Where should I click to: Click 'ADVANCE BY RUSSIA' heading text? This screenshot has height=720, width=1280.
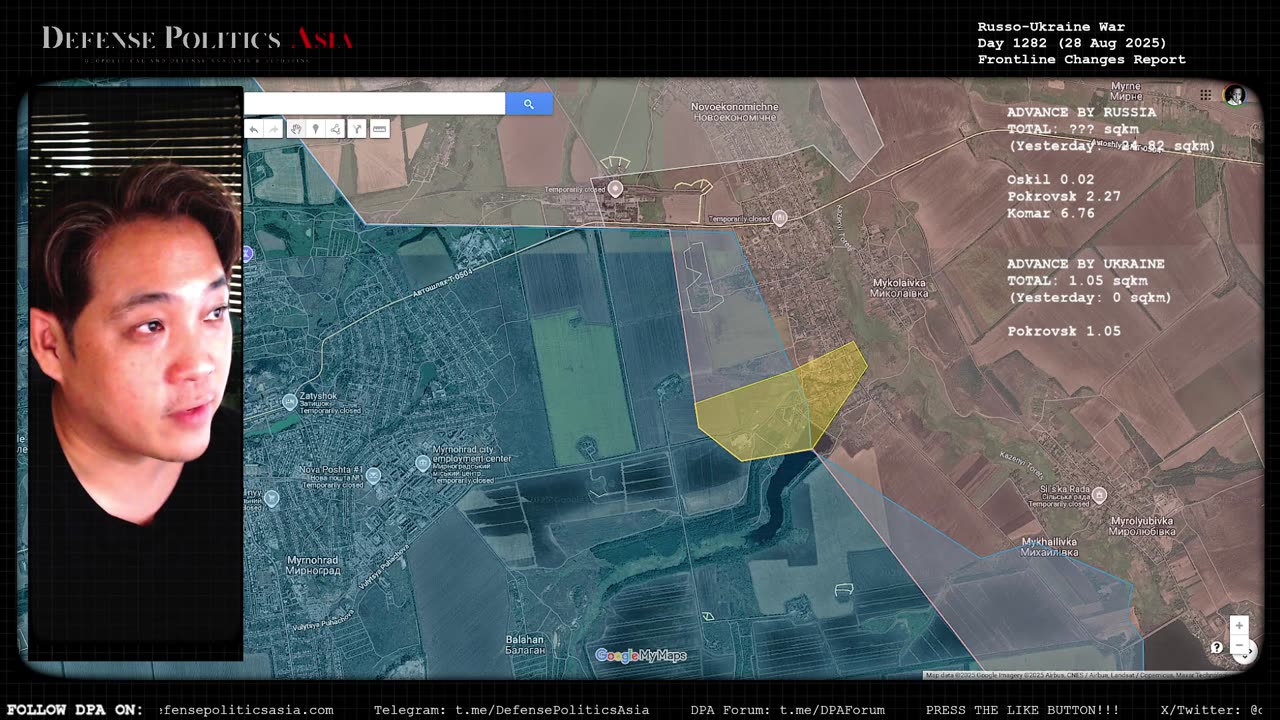(1081, 112)
